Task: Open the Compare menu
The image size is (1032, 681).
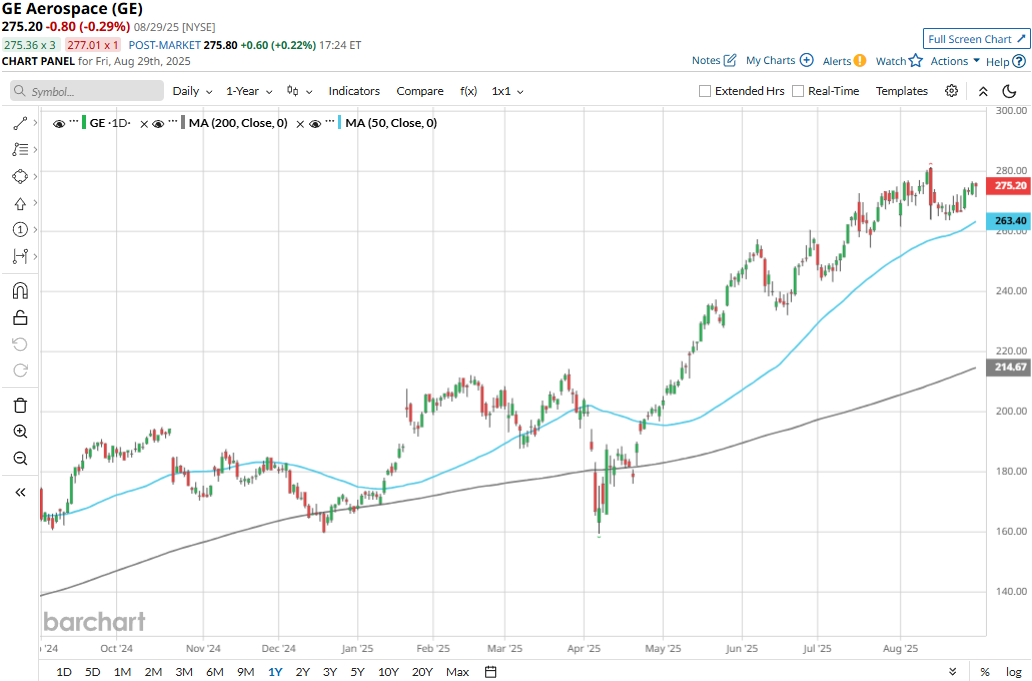Action: 420,91
